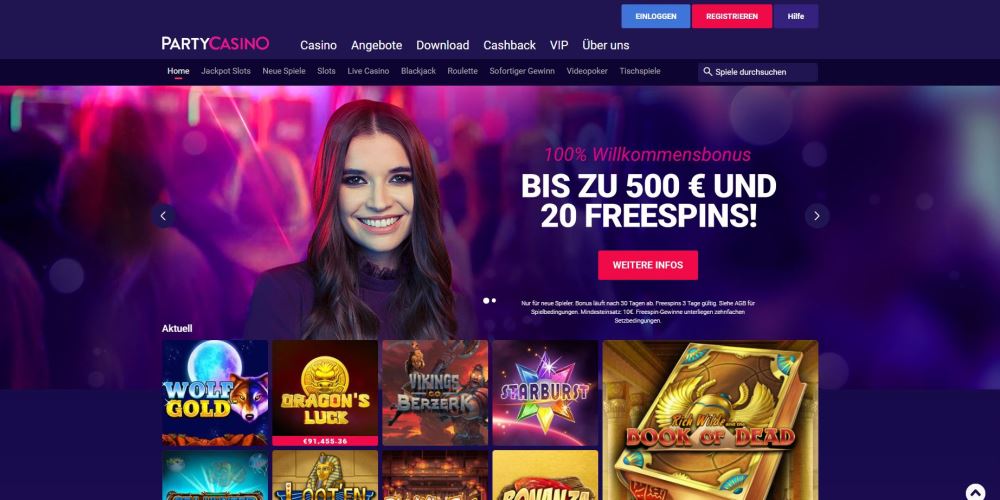Click the Registrieren button
Screen dimensions: 1000x500
[x=732, y=17]
